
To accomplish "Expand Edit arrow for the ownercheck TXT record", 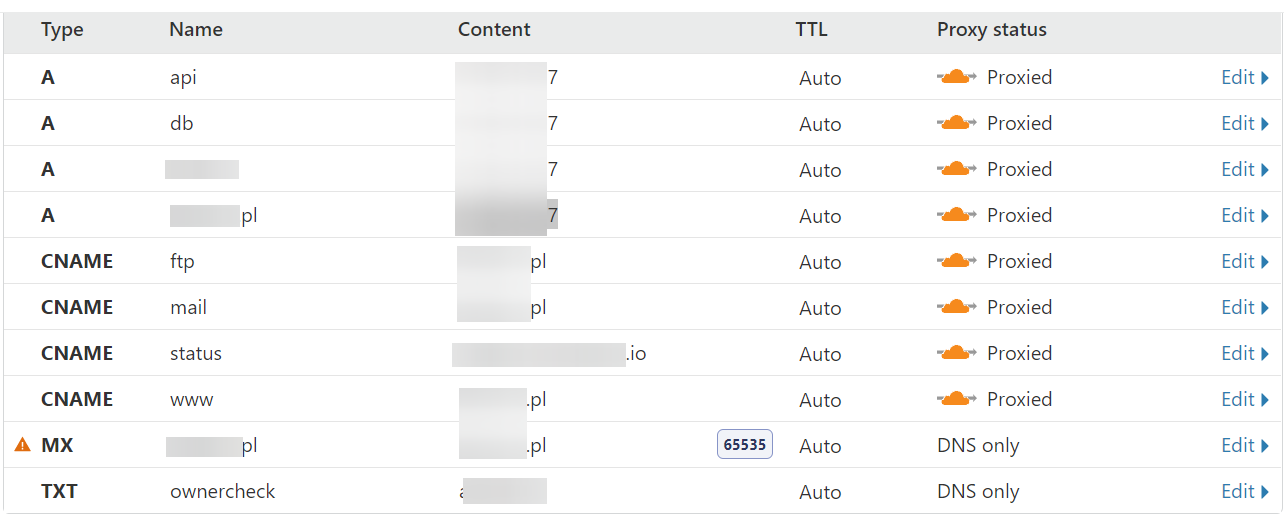I will (1265, 492).
